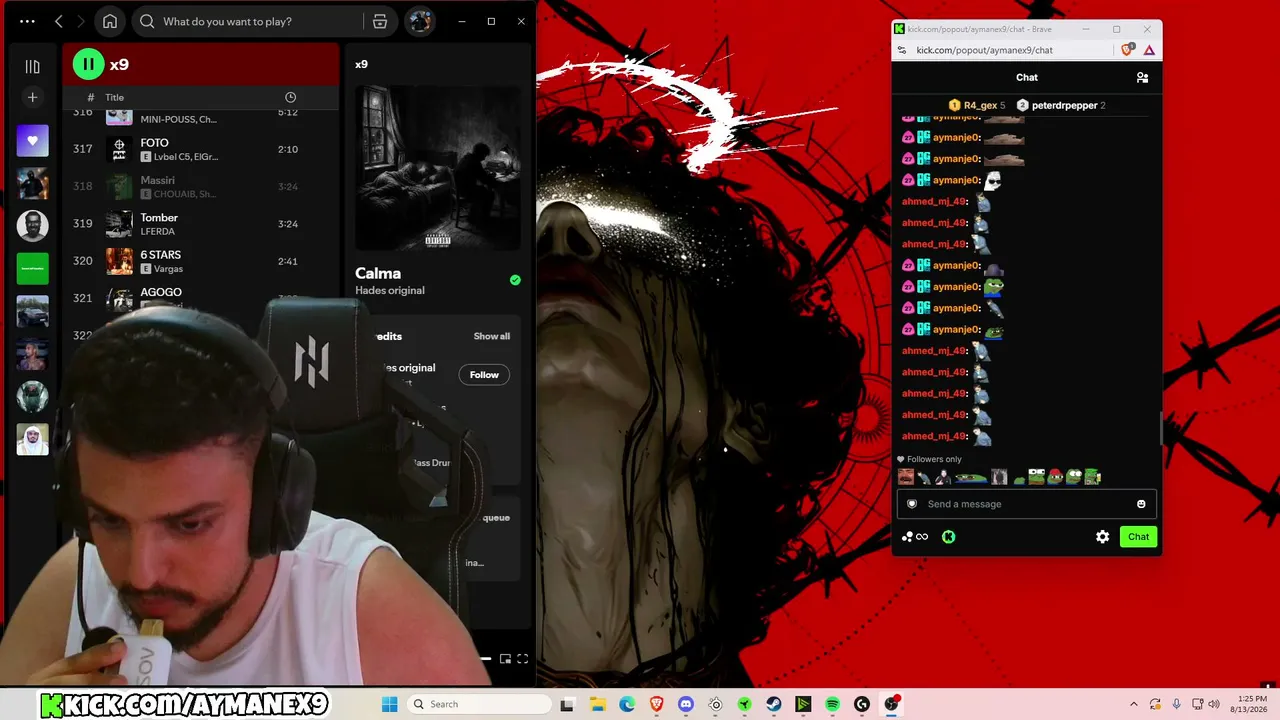
Task: Open Kick chat settings gear
Action: click(1102, 537)
